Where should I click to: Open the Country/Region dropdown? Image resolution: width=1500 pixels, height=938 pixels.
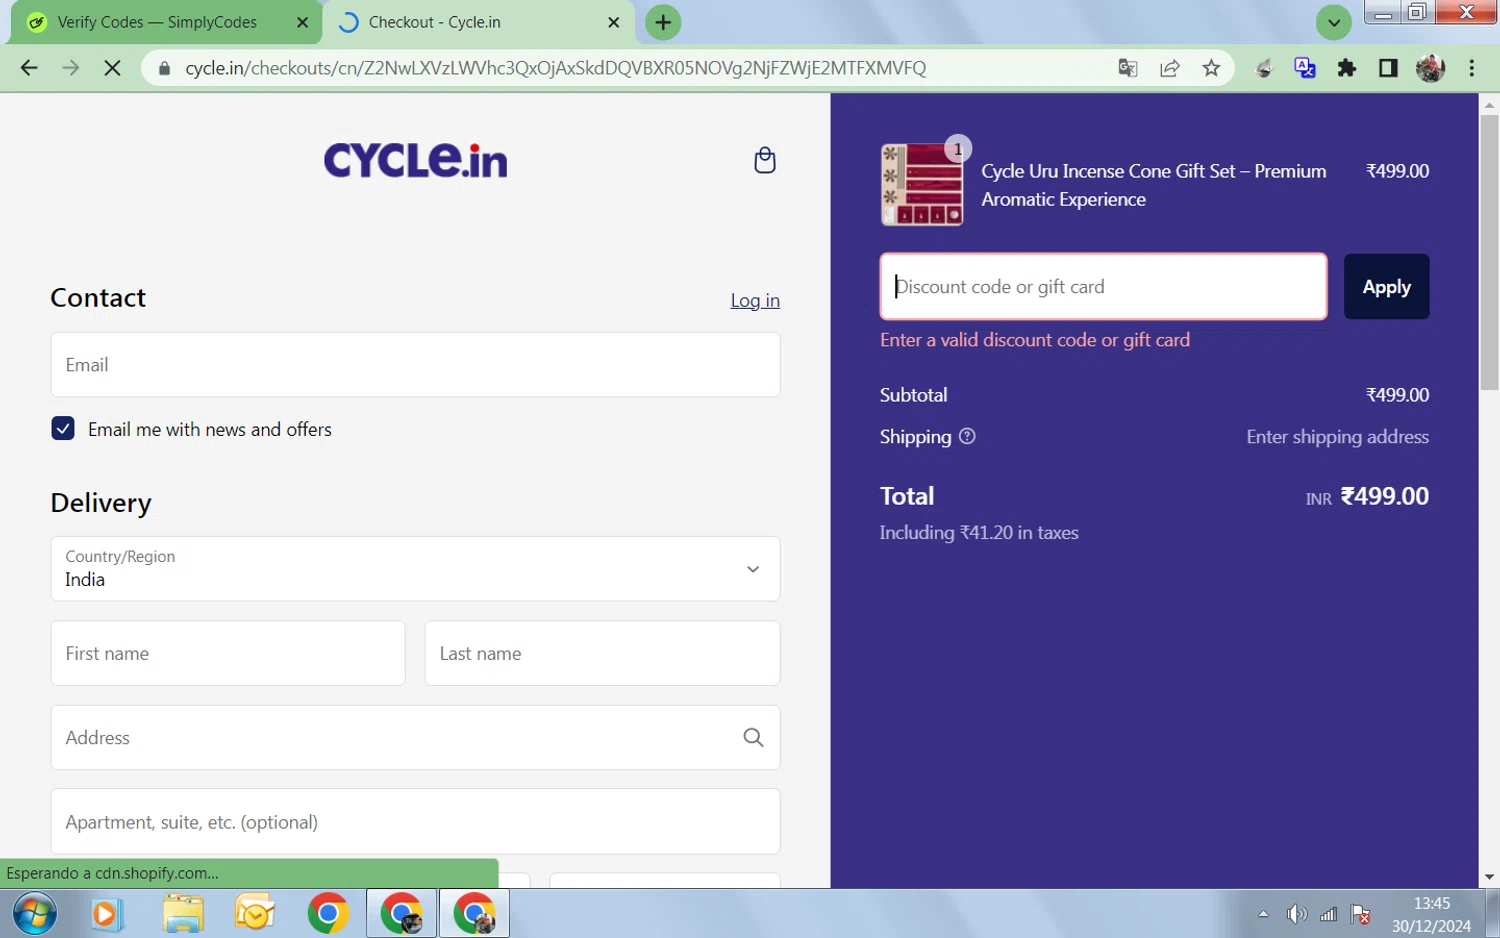tap(415, 568)
